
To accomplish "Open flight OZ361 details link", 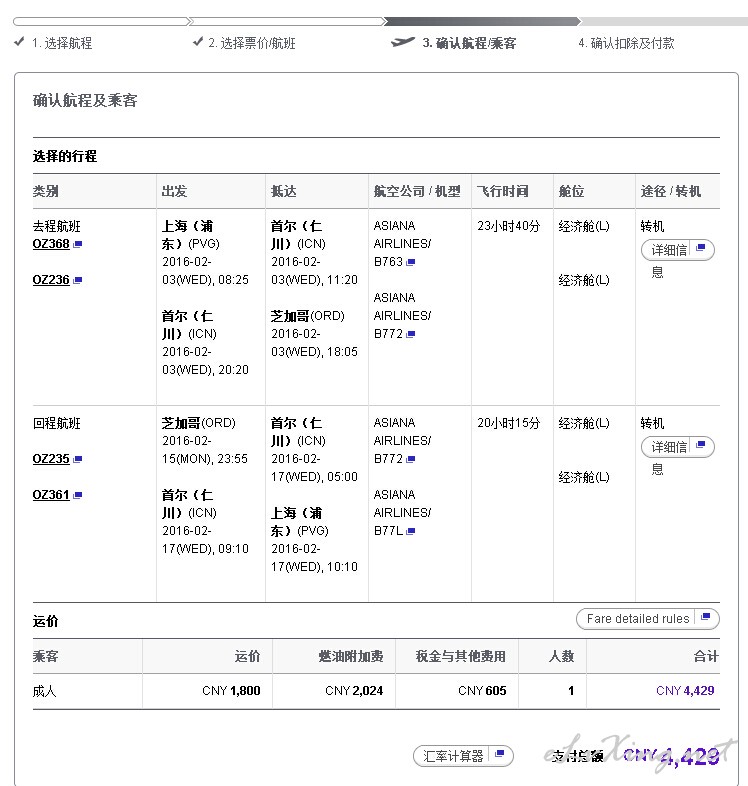I will click(51, 495).
